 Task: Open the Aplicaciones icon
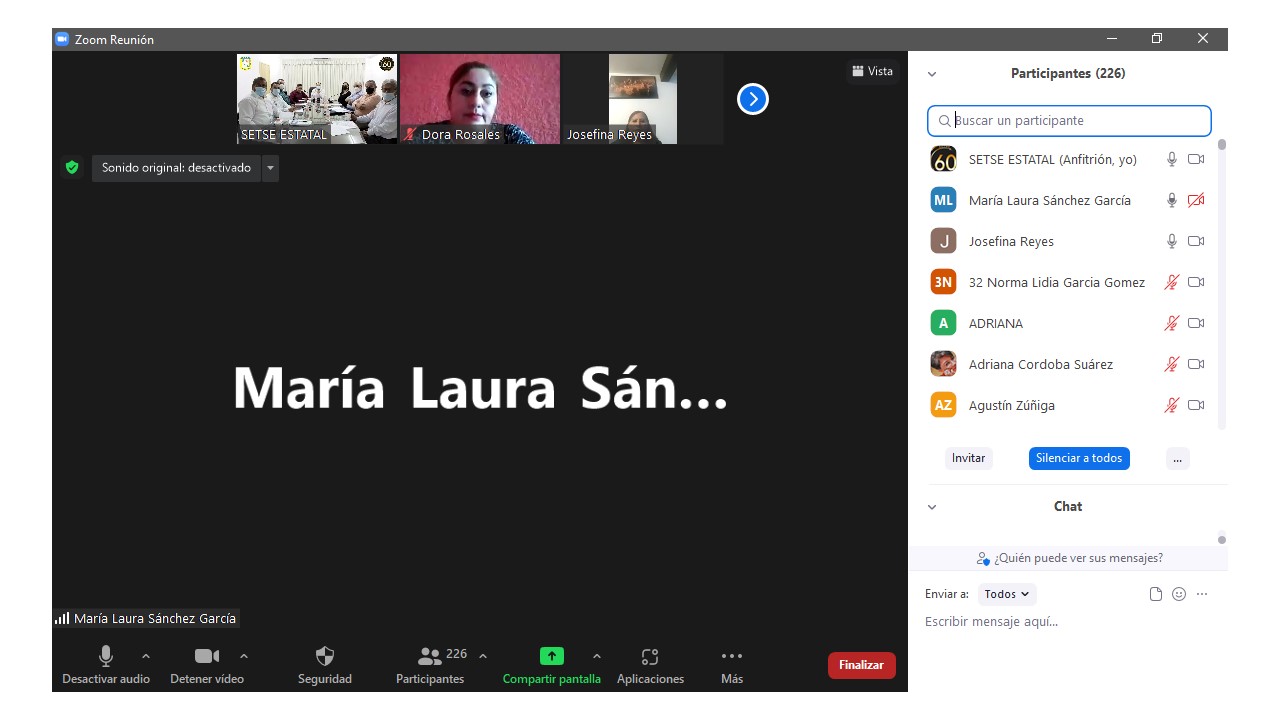650,657
